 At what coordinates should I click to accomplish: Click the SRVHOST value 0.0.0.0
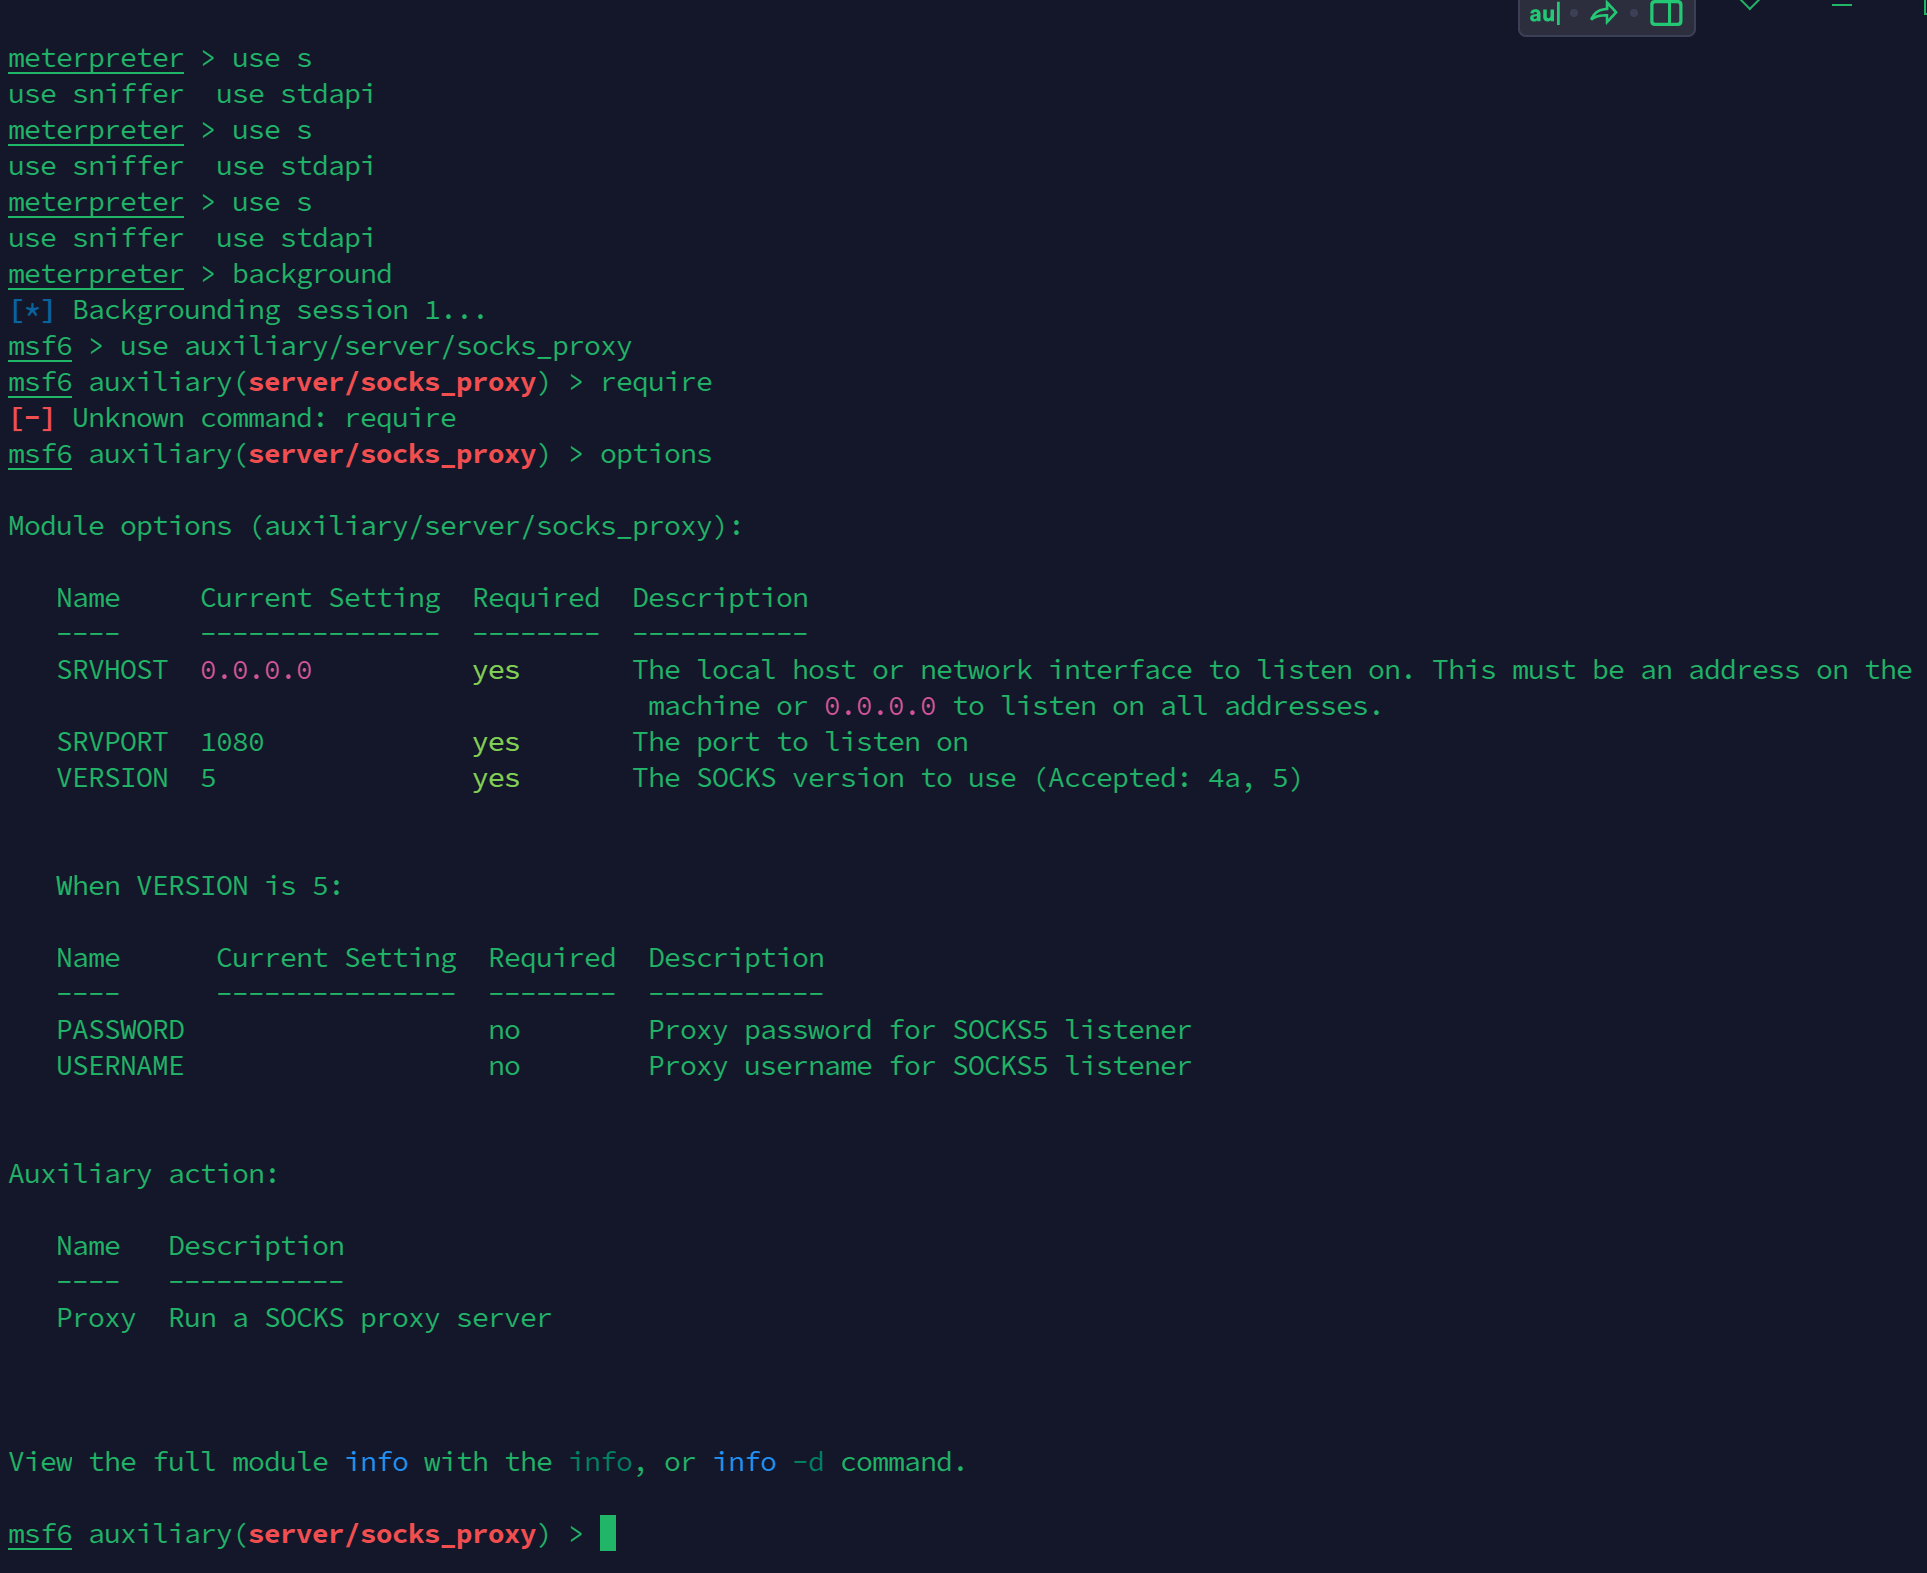(256, 670)
